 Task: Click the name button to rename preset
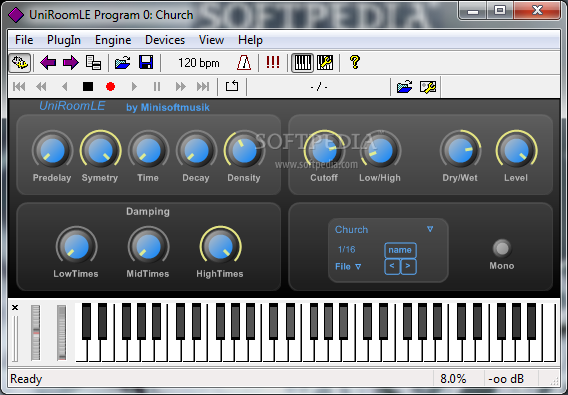400,250
